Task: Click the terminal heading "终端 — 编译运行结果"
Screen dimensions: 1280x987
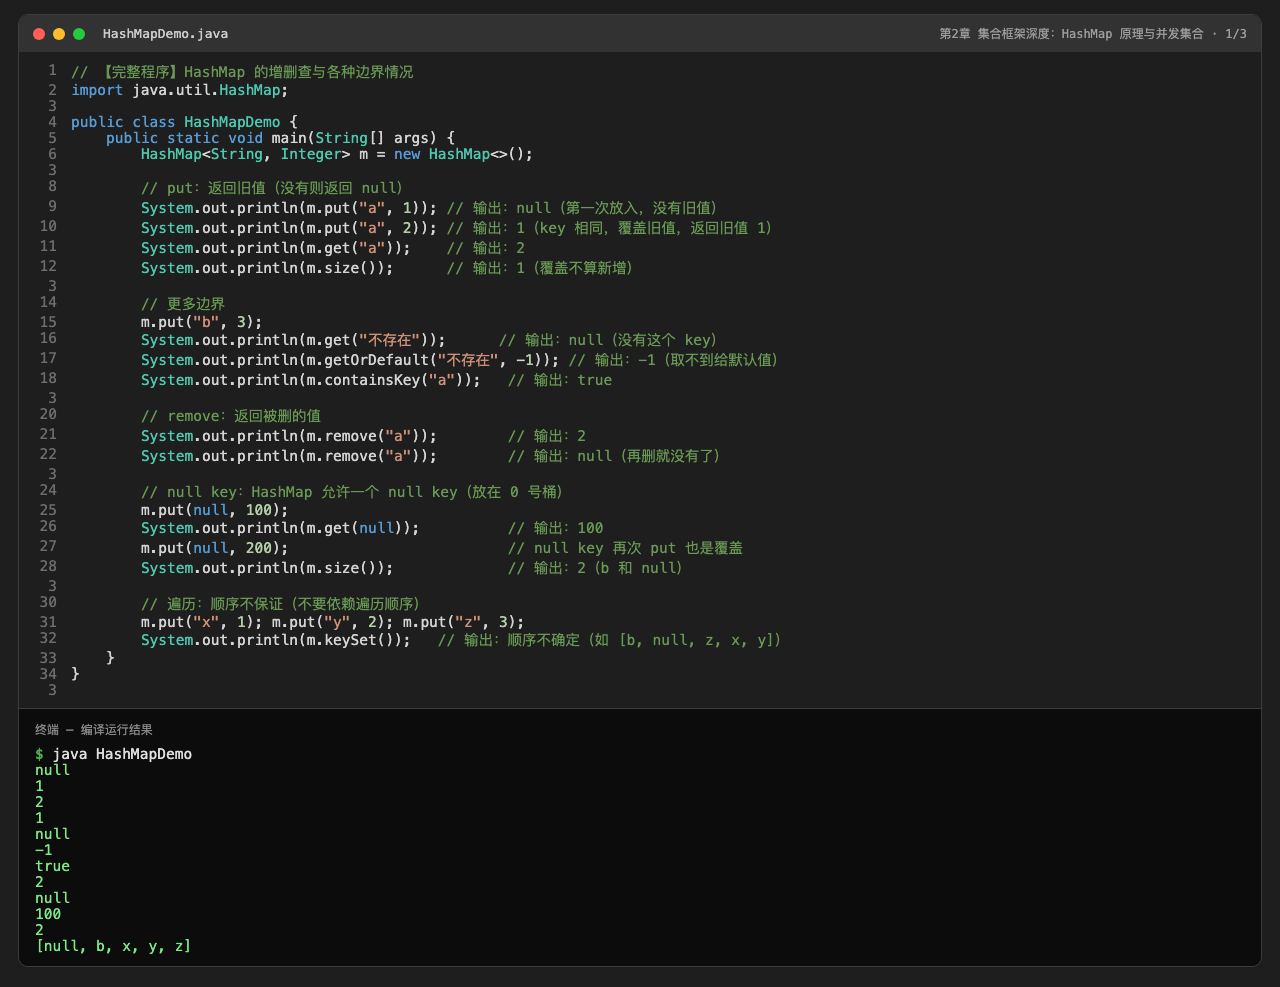Action: click(94, 730)
